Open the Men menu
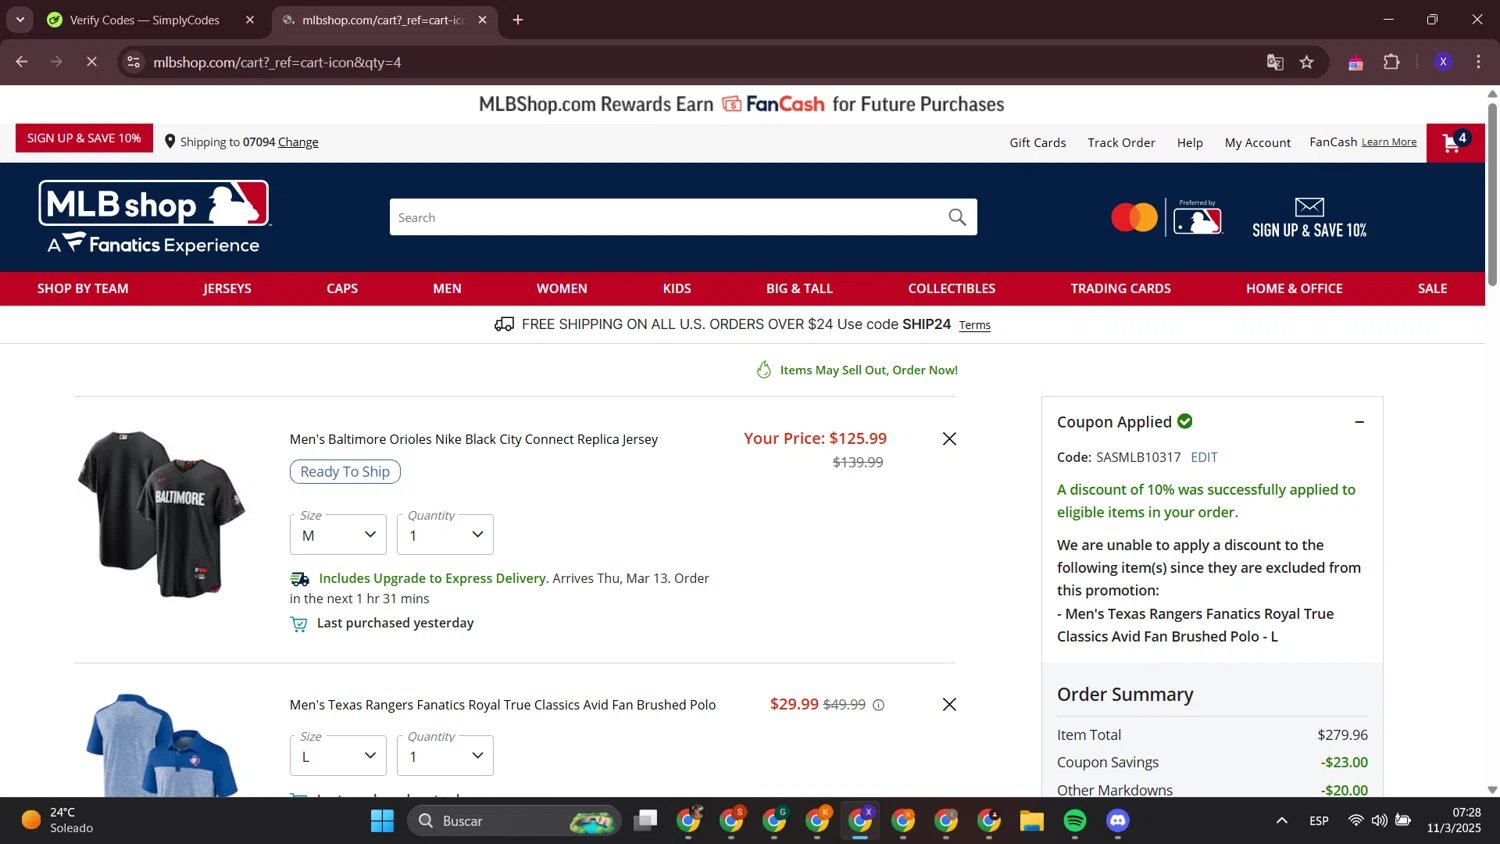The image size is (1500, 844). [447, 288]
